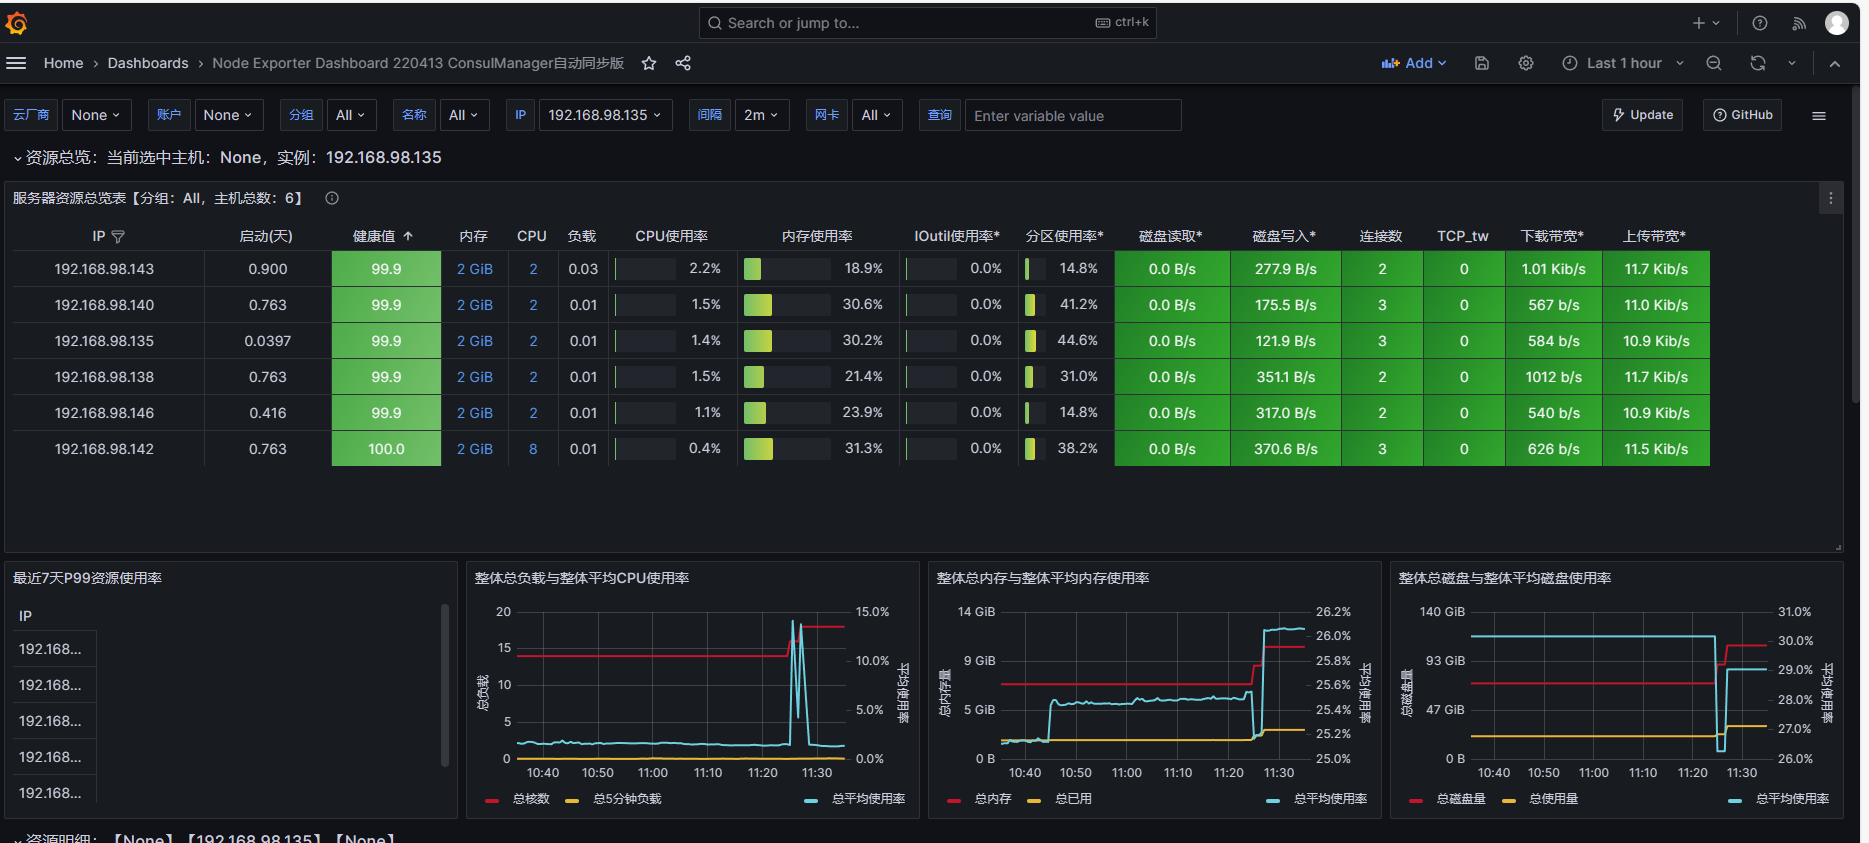Open the CPU count 8 link for 192.168.98.142
Viewport: 1869px width, 843px height.
coord(533,449)
